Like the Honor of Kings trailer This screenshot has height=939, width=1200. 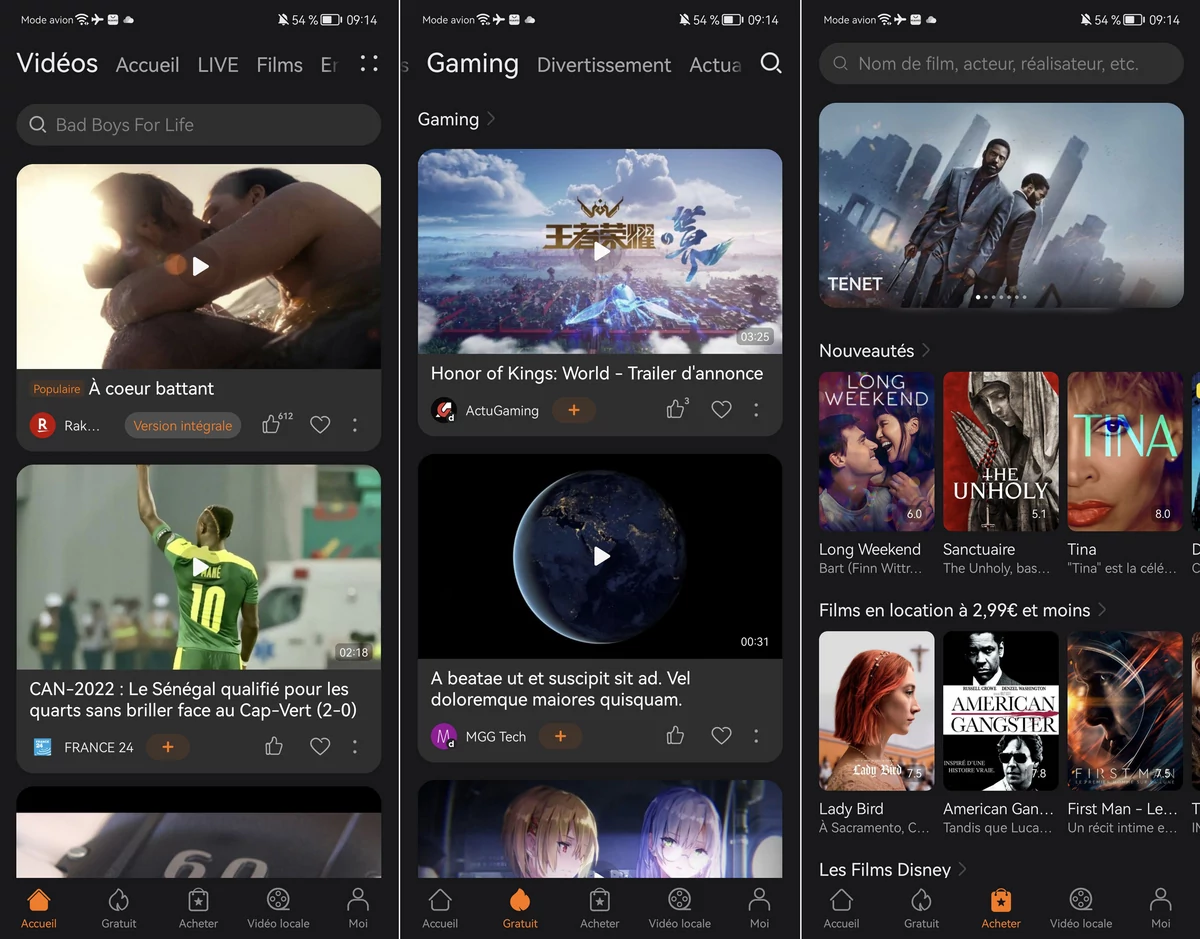pos(676,408)
